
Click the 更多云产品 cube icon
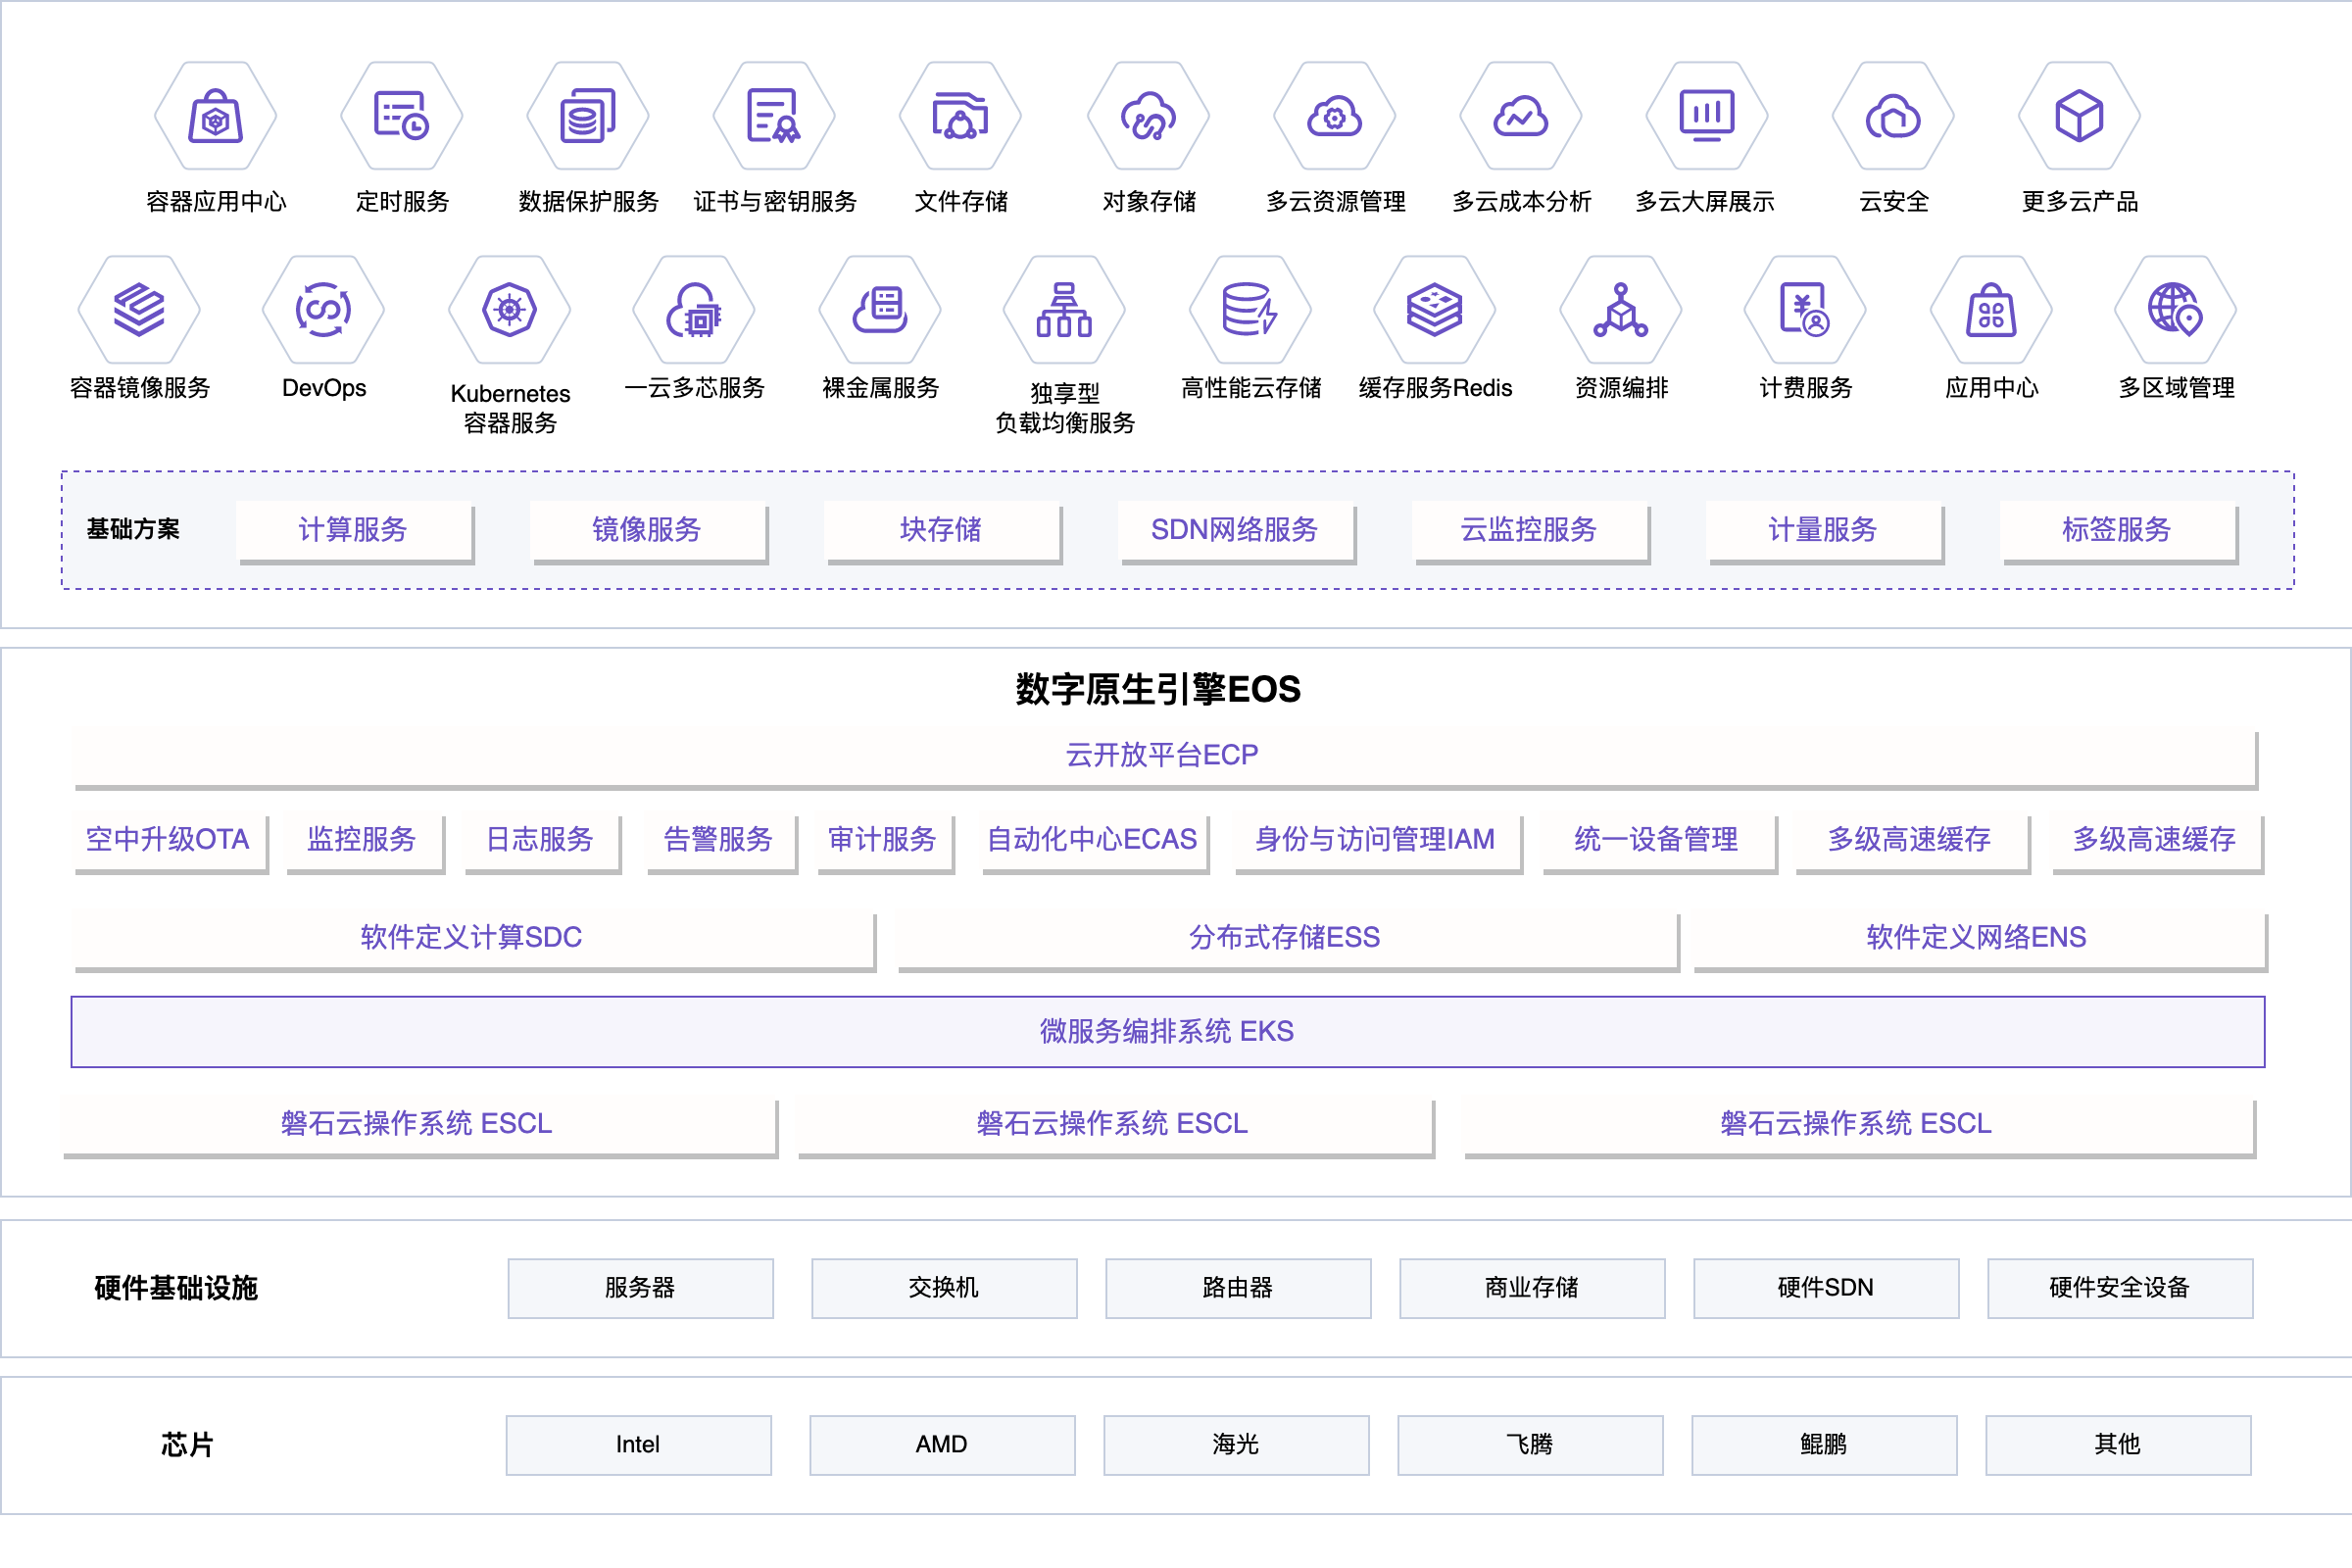[x=2079, y=117]
